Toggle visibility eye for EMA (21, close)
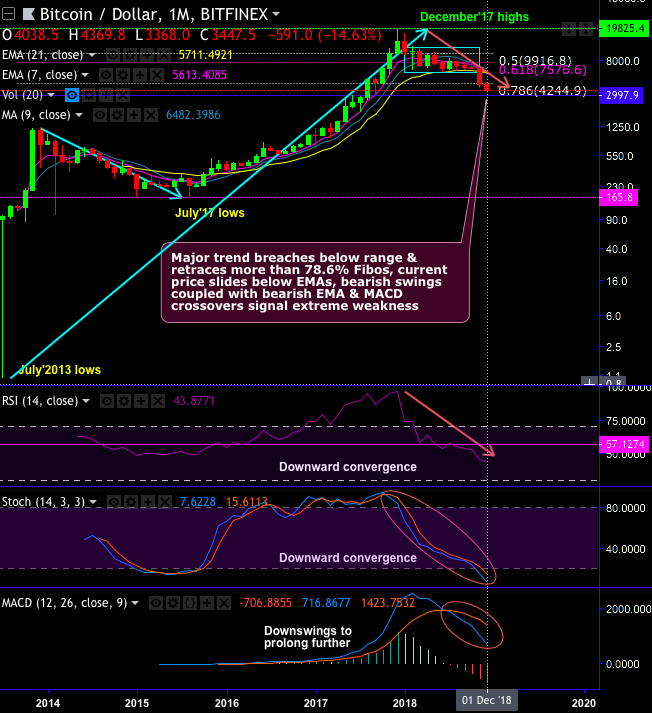 coord(113,55)
